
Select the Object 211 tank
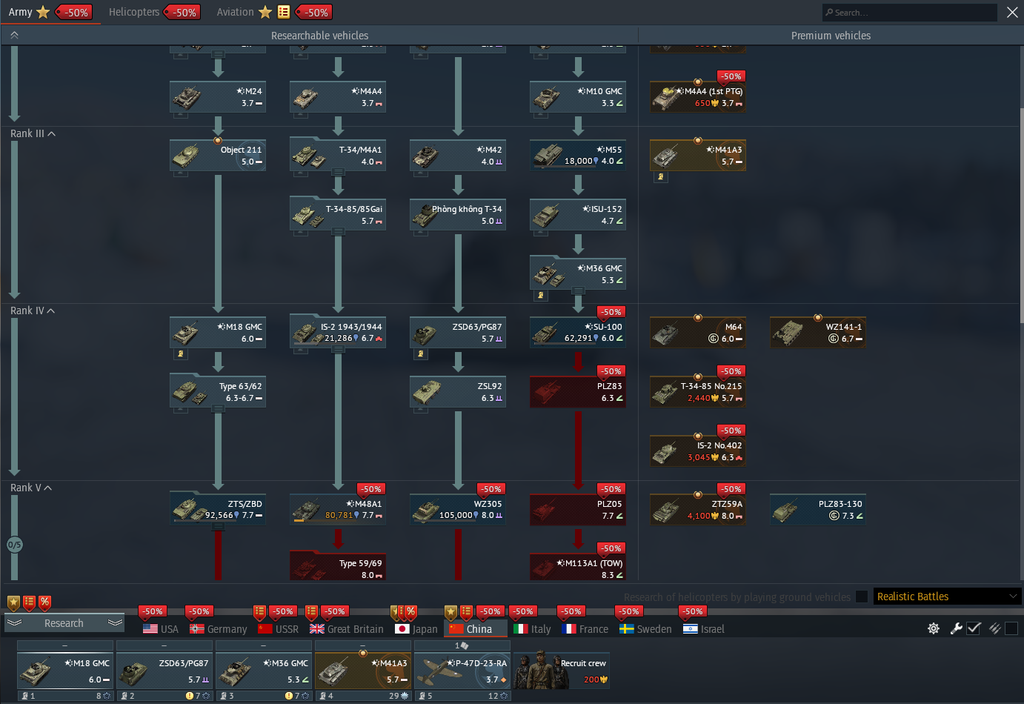click(217, 155)
